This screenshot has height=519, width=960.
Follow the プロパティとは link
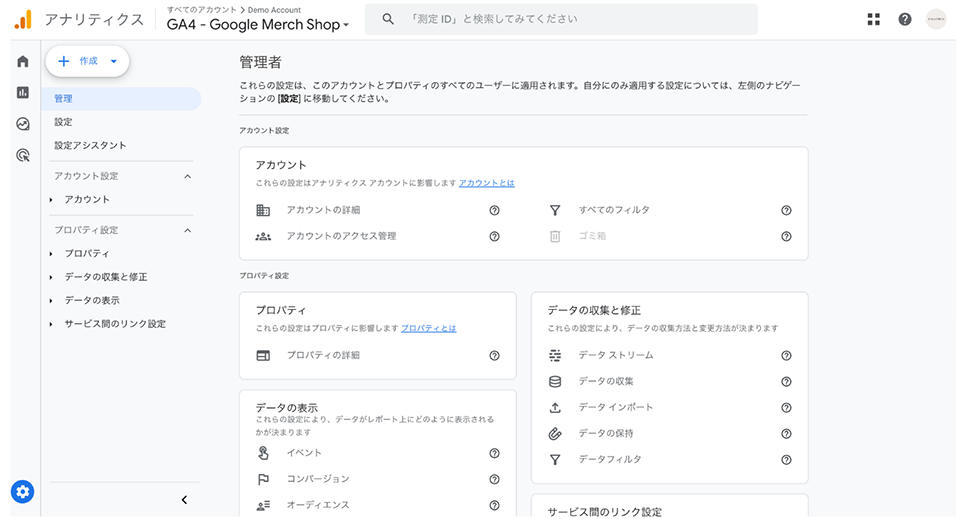429,328
